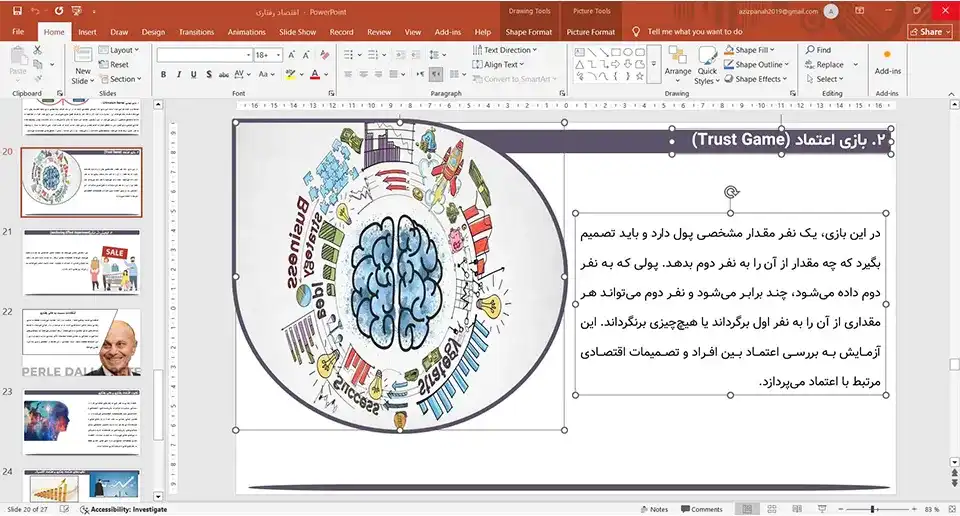This screenshot has width=960, height=516.
Task: Increase font size with the large A icon
Action: pyautogui.click(x=292, y=55)
